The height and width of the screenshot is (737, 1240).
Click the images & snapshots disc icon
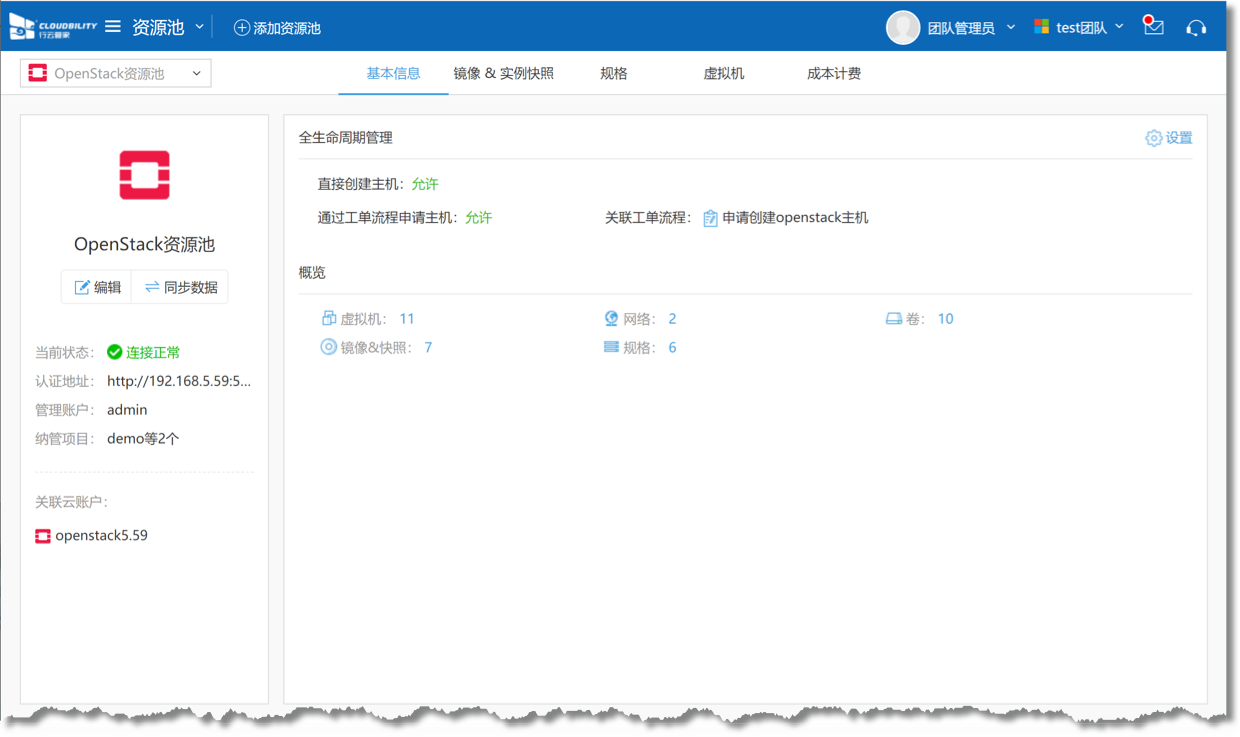click(328, 348)
